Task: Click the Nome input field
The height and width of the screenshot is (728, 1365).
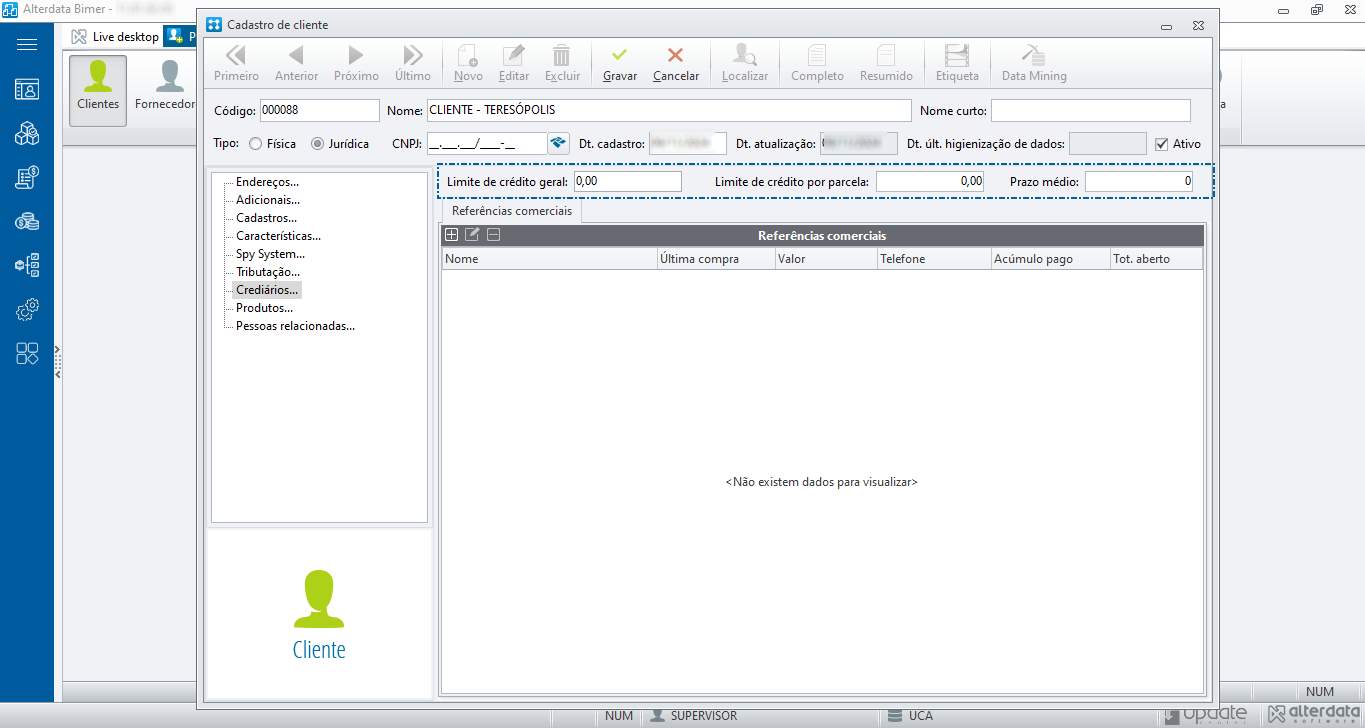Action: point(669,110)
